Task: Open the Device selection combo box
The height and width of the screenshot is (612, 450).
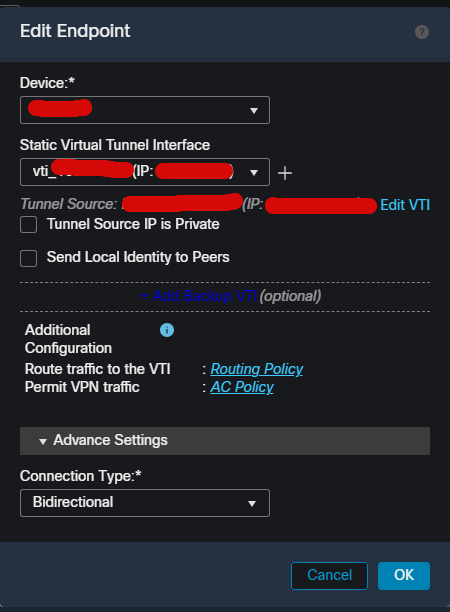Action: pos(145,110)
